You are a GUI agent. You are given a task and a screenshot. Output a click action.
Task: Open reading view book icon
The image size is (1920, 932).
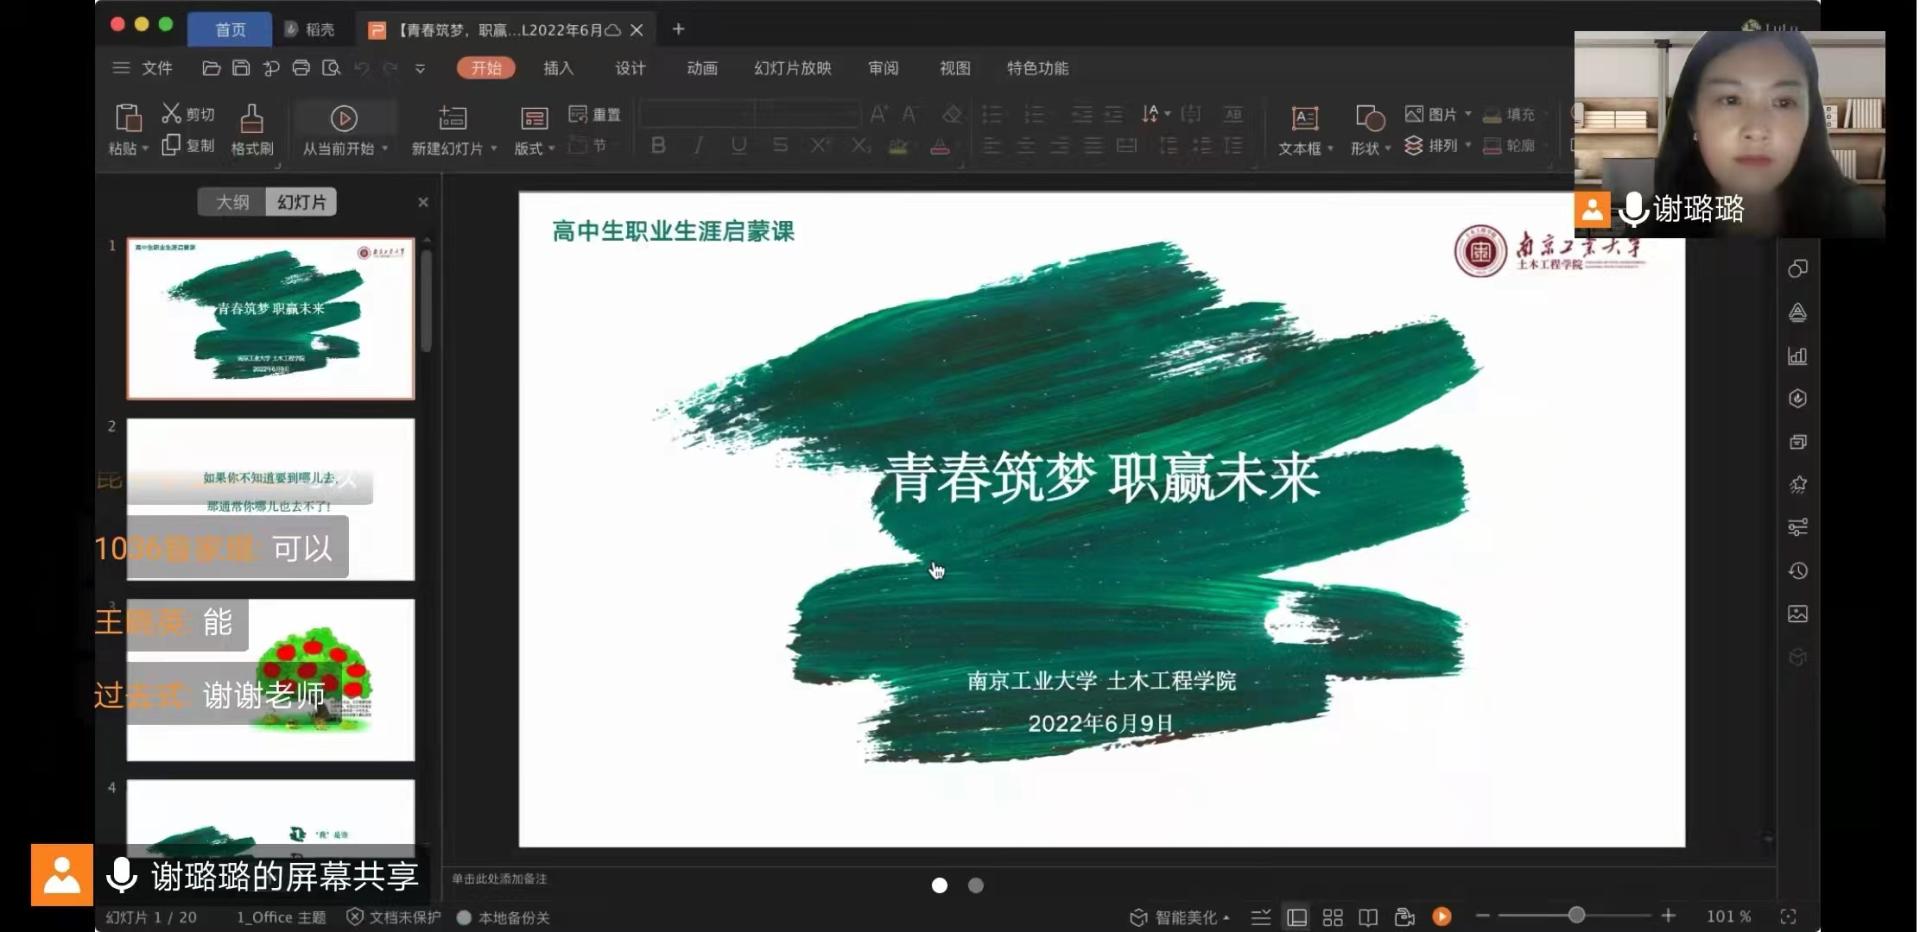coord(1368,917)
